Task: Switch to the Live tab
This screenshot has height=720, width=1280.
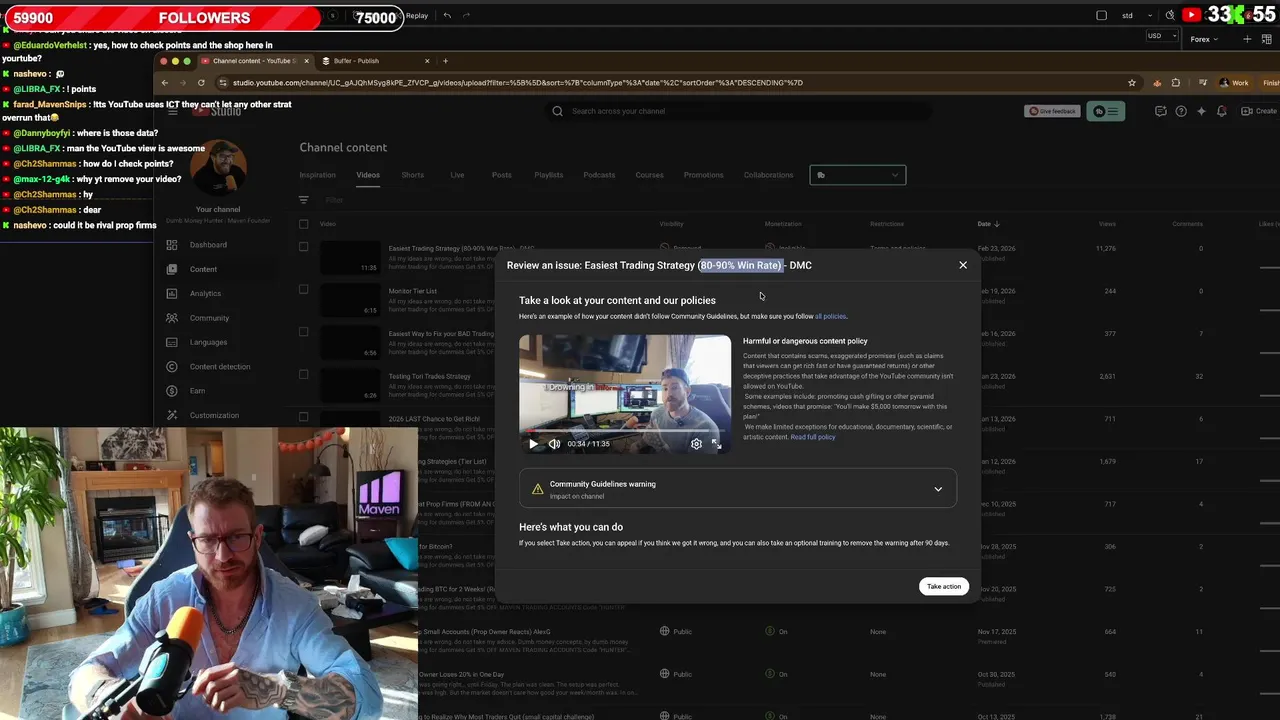Action: (457, 175)
